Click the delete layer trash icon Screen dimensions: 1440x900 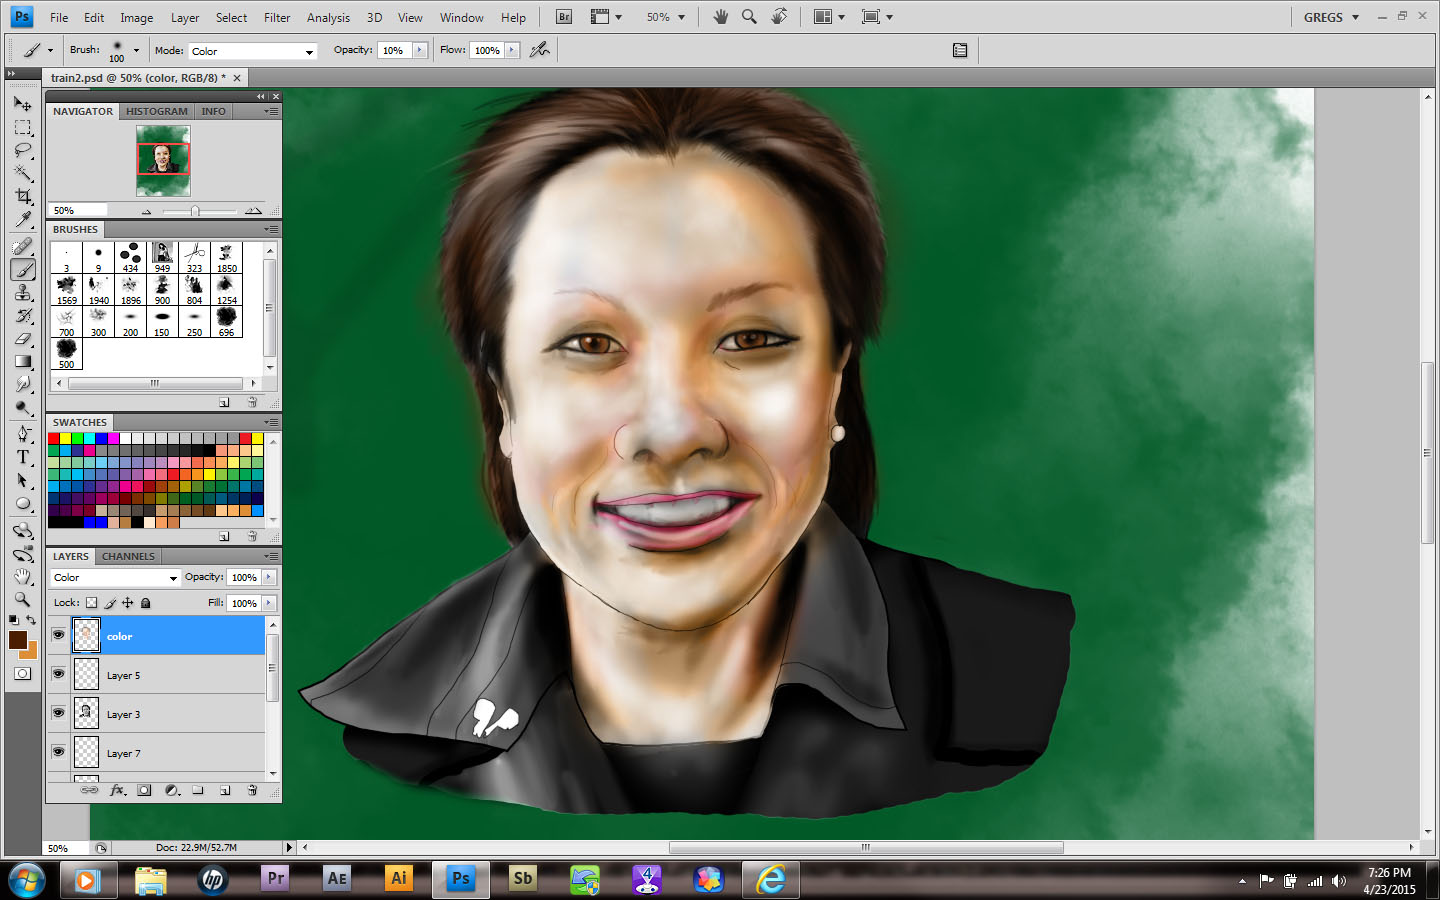(252, 790)
